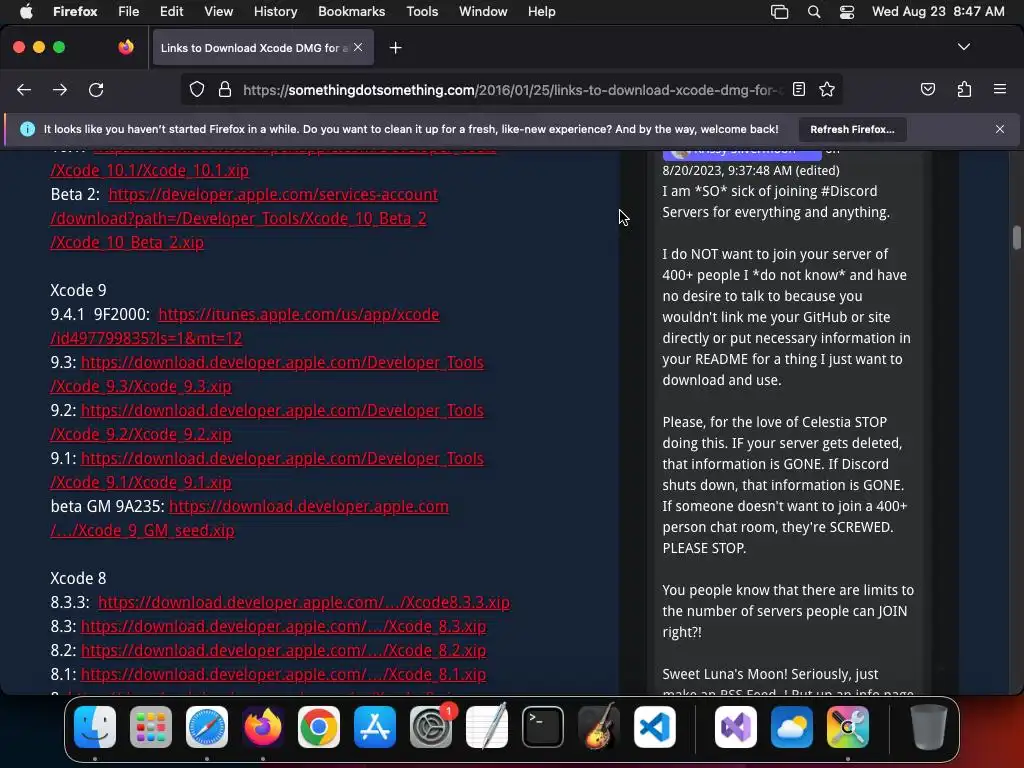
Task: Open Launchpad from the Dock
Action: (151, 726)
